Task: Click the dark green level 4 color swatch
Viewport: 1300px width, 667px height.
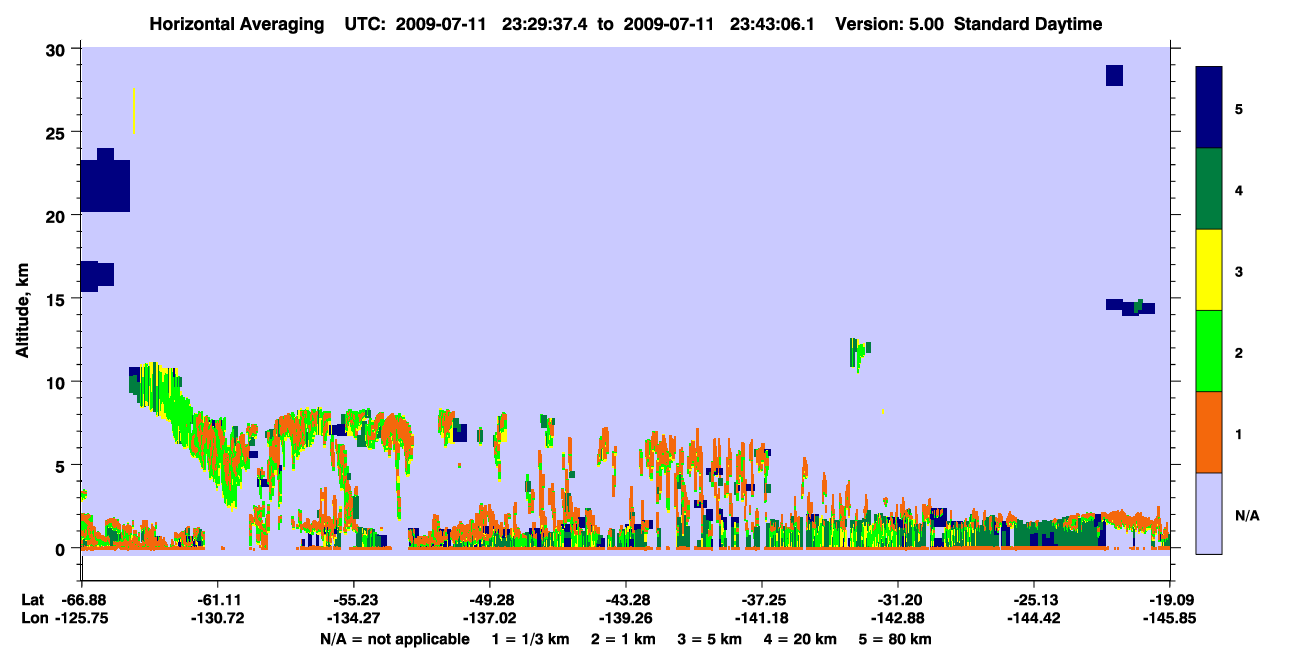Action: coord(1209,189)
